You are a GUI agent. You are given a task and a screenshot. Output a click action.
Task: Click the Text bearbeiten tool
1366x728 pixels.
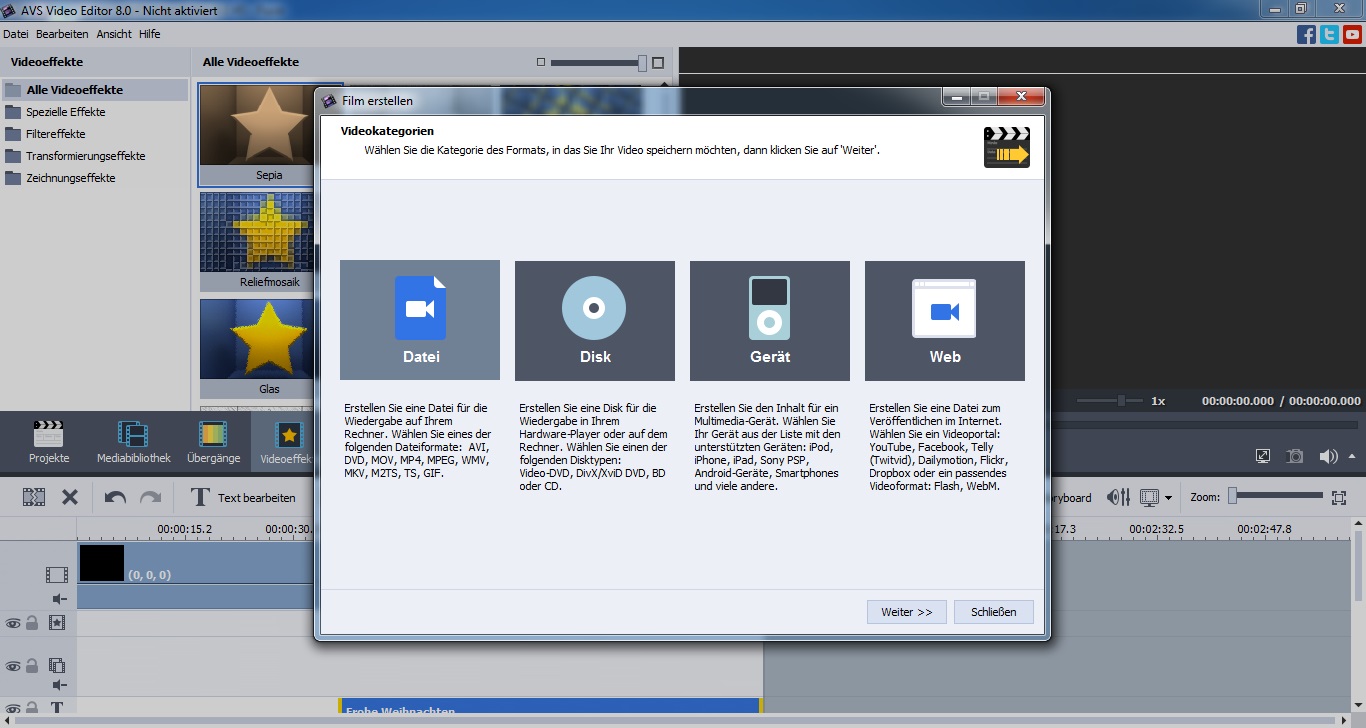click(242, 497)
